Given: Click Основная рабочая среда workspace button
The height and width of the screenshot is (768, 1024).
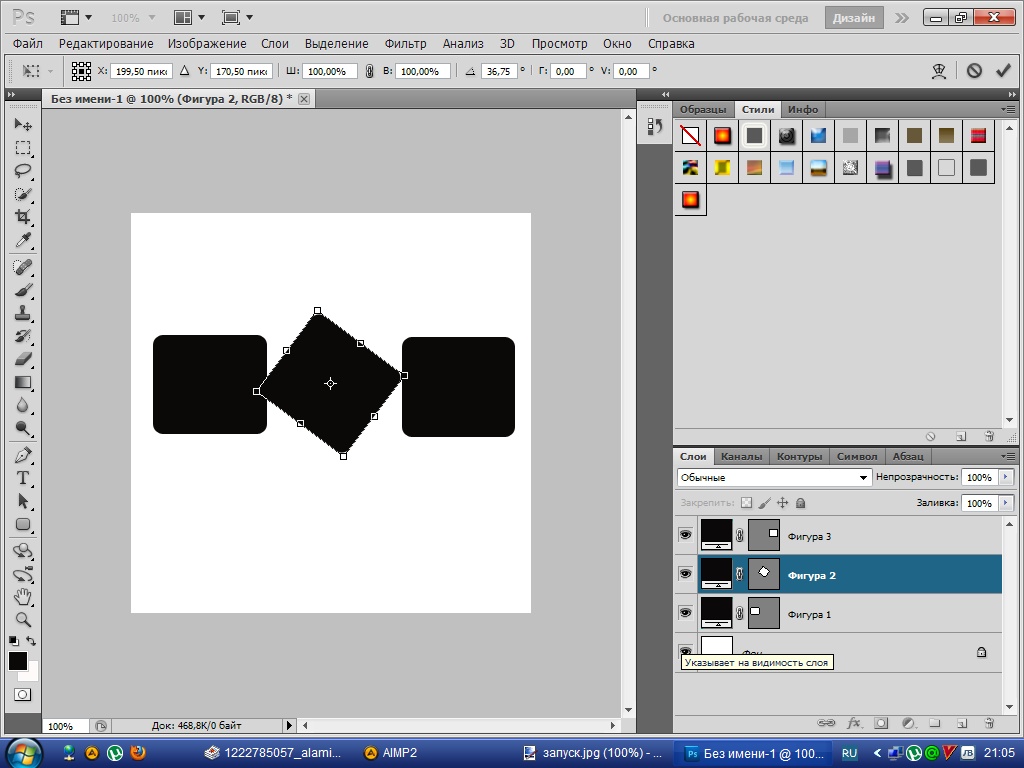Looking at the screenshot, I should (x=735, y=18).
